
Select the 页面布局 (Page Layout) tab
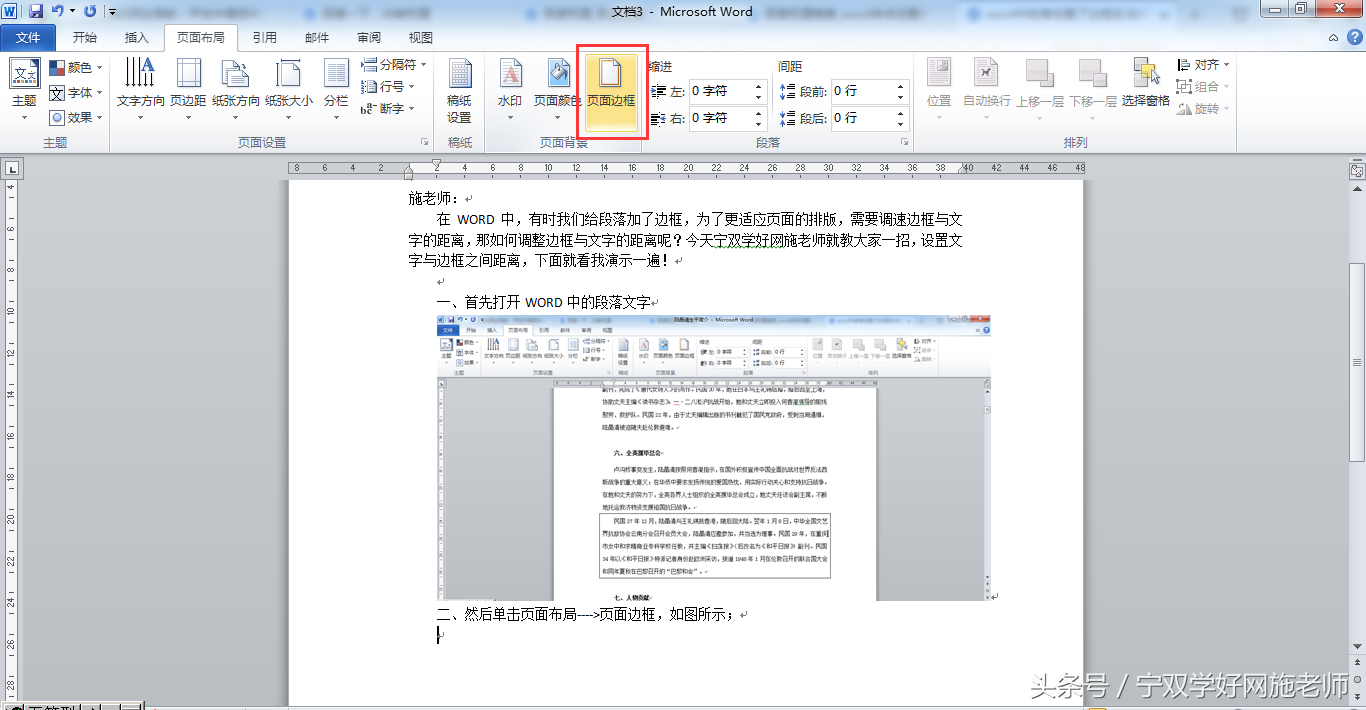pos(201,38)
